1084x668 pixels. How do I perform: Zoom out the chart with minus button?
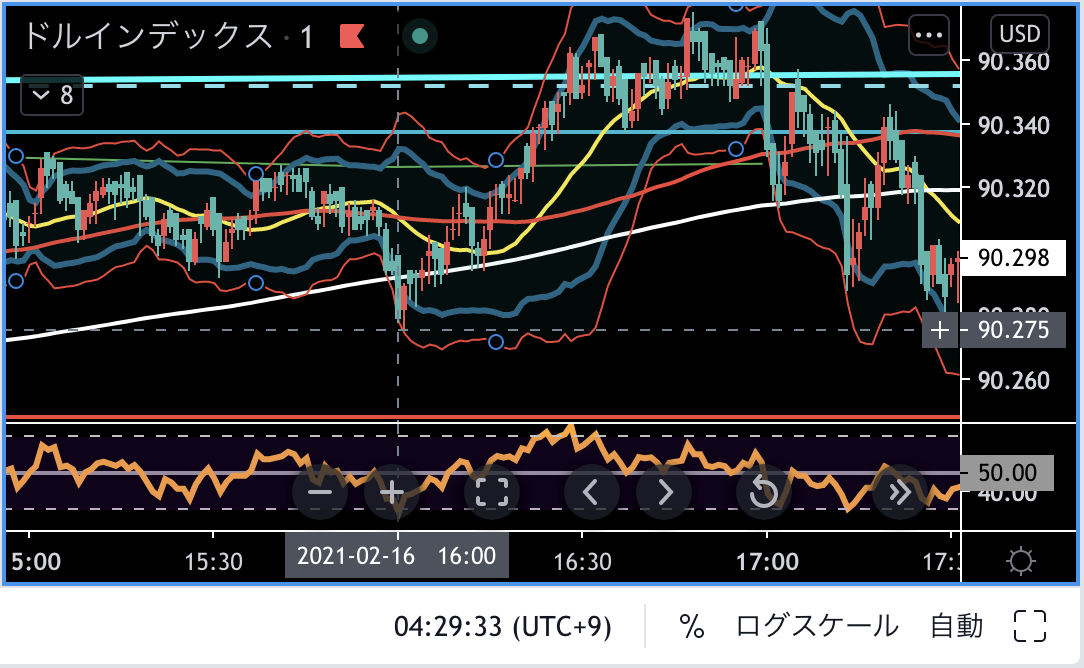[320, 492]
